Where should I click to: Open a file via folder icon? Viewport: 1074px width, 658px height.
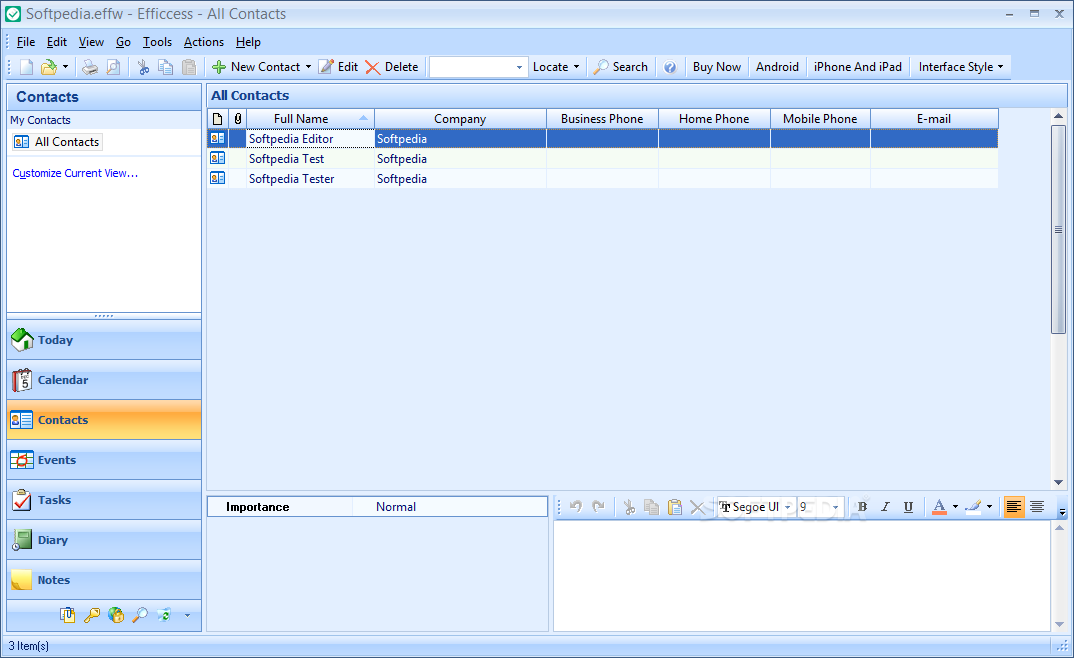click(49, 67)
